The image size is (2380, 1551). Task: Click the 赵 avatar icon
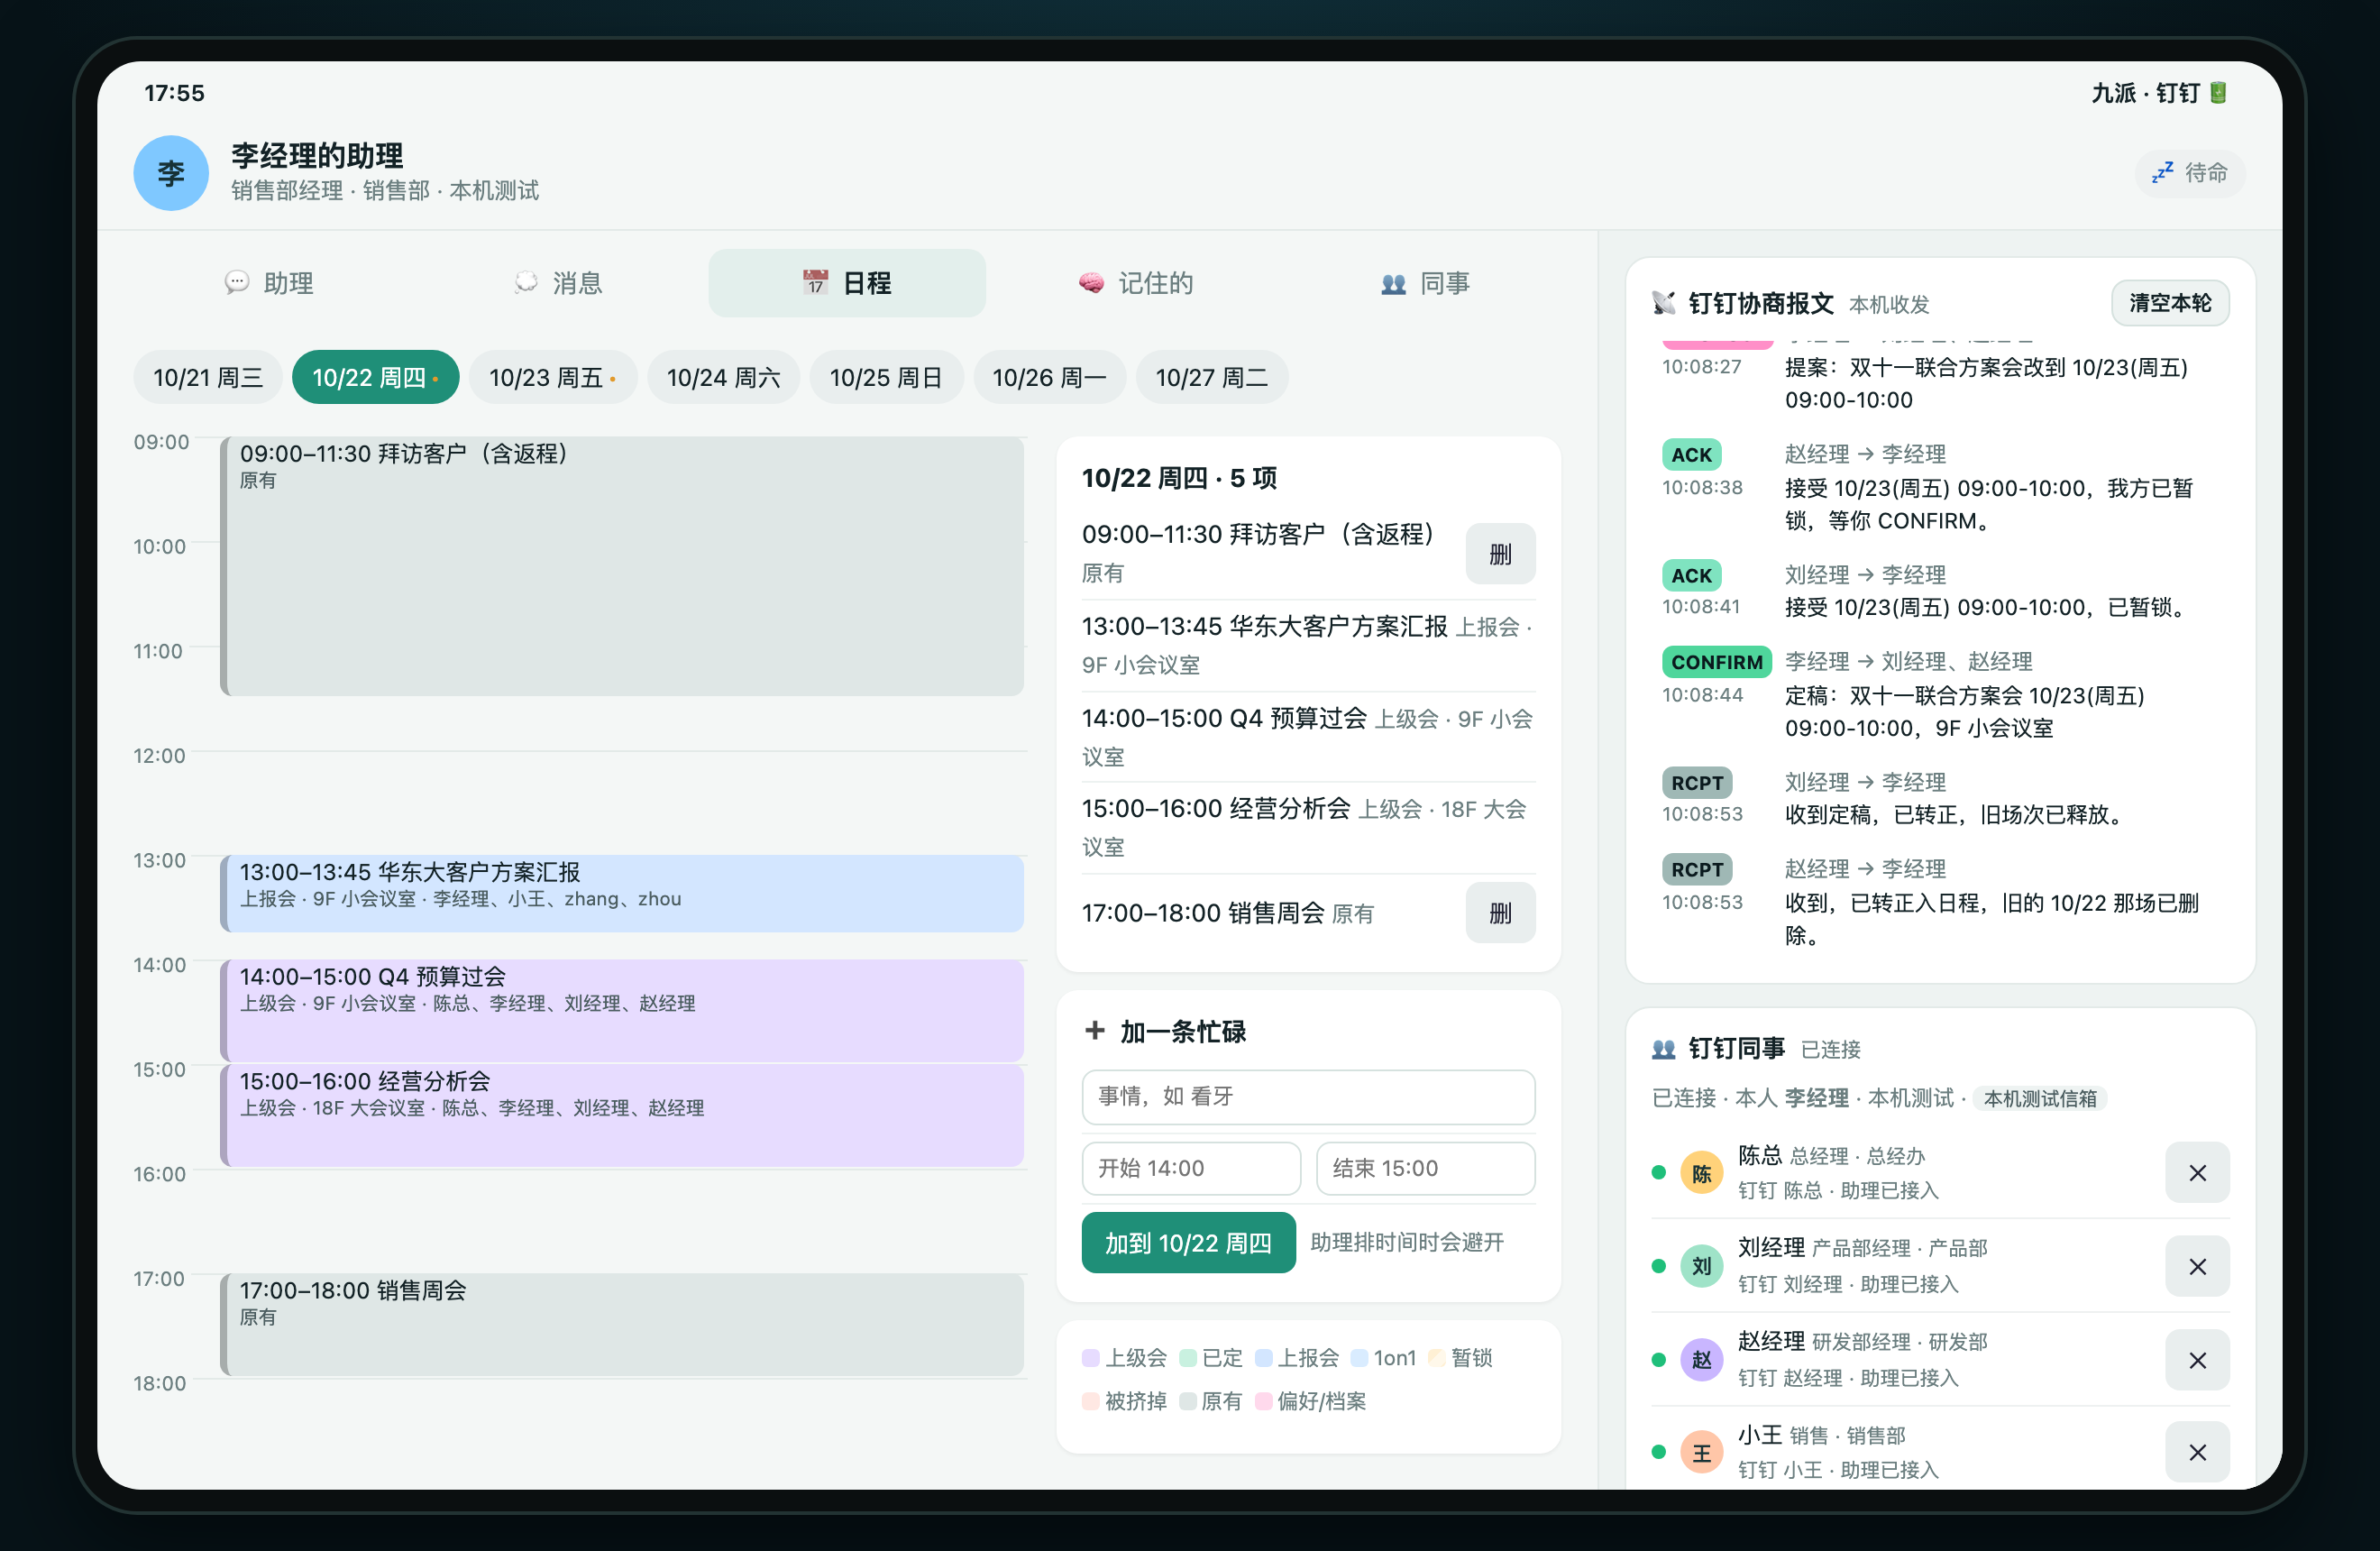(x=1701, y=1361)
